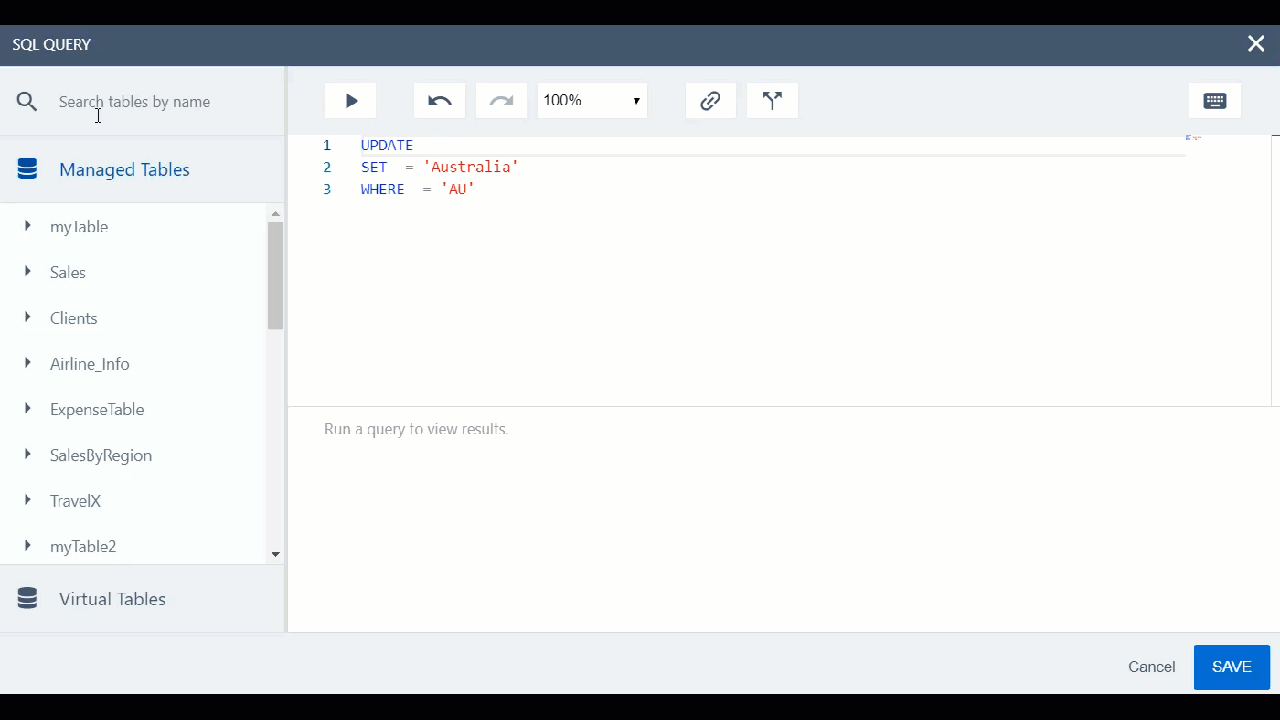Open the Managed Tables section

[x=124, y=170]
